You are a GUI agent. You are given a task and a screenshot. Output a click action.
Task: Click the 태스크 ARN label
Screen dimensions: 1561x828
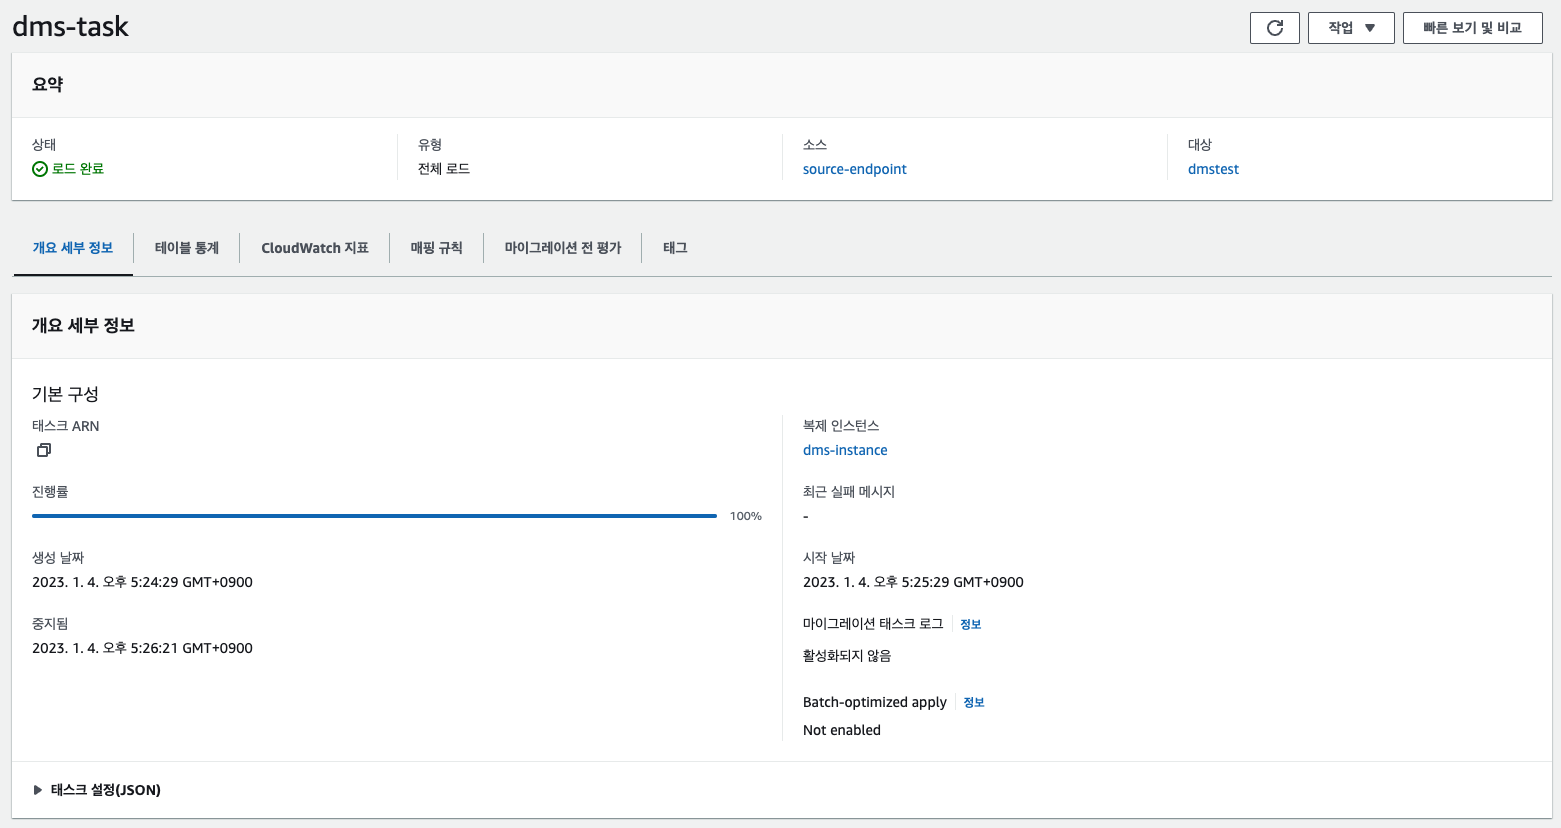click(x=66, y=426)
